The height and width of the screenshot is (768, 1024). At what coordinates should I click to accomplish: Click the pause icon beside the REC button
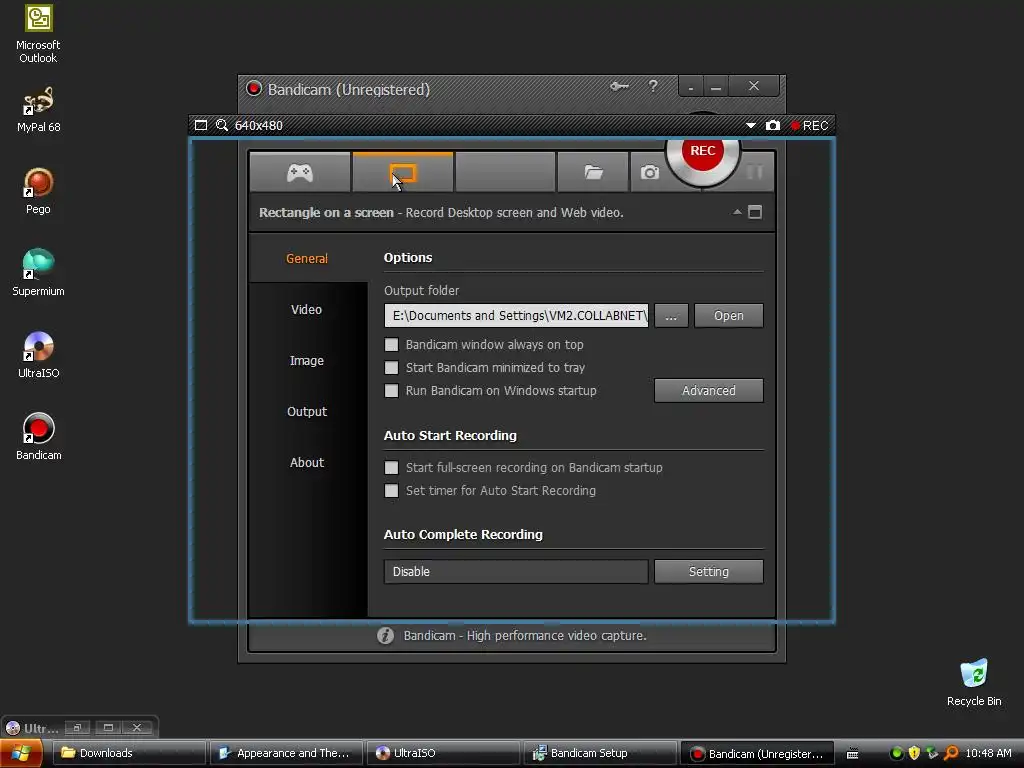click(754, 172)
